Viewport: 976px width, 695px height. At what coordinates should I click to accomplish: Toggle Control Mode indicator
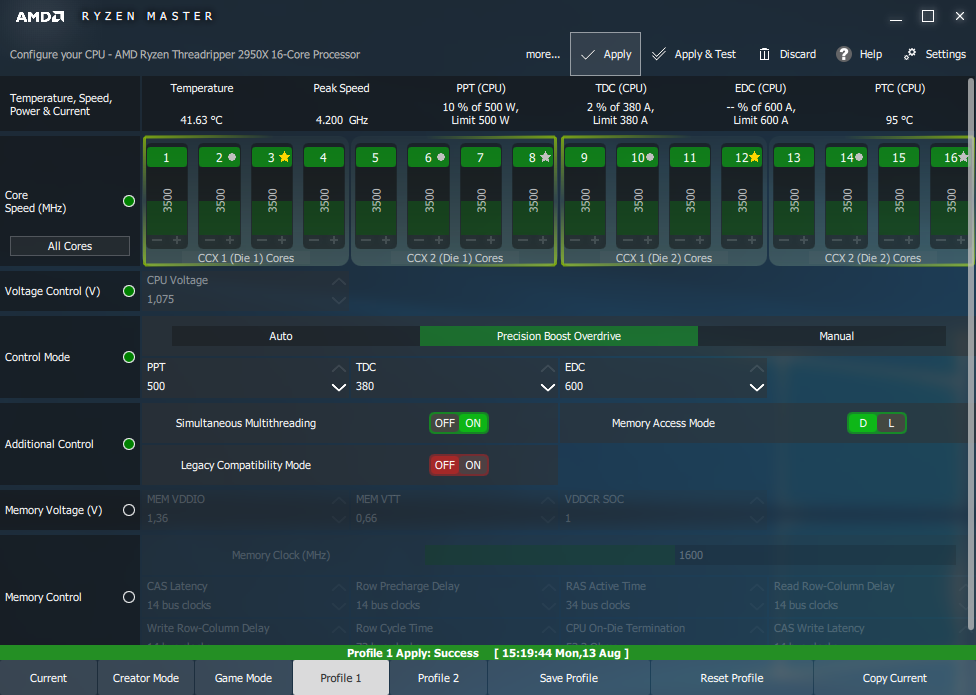pyautogui.click(x=129, y=357)
